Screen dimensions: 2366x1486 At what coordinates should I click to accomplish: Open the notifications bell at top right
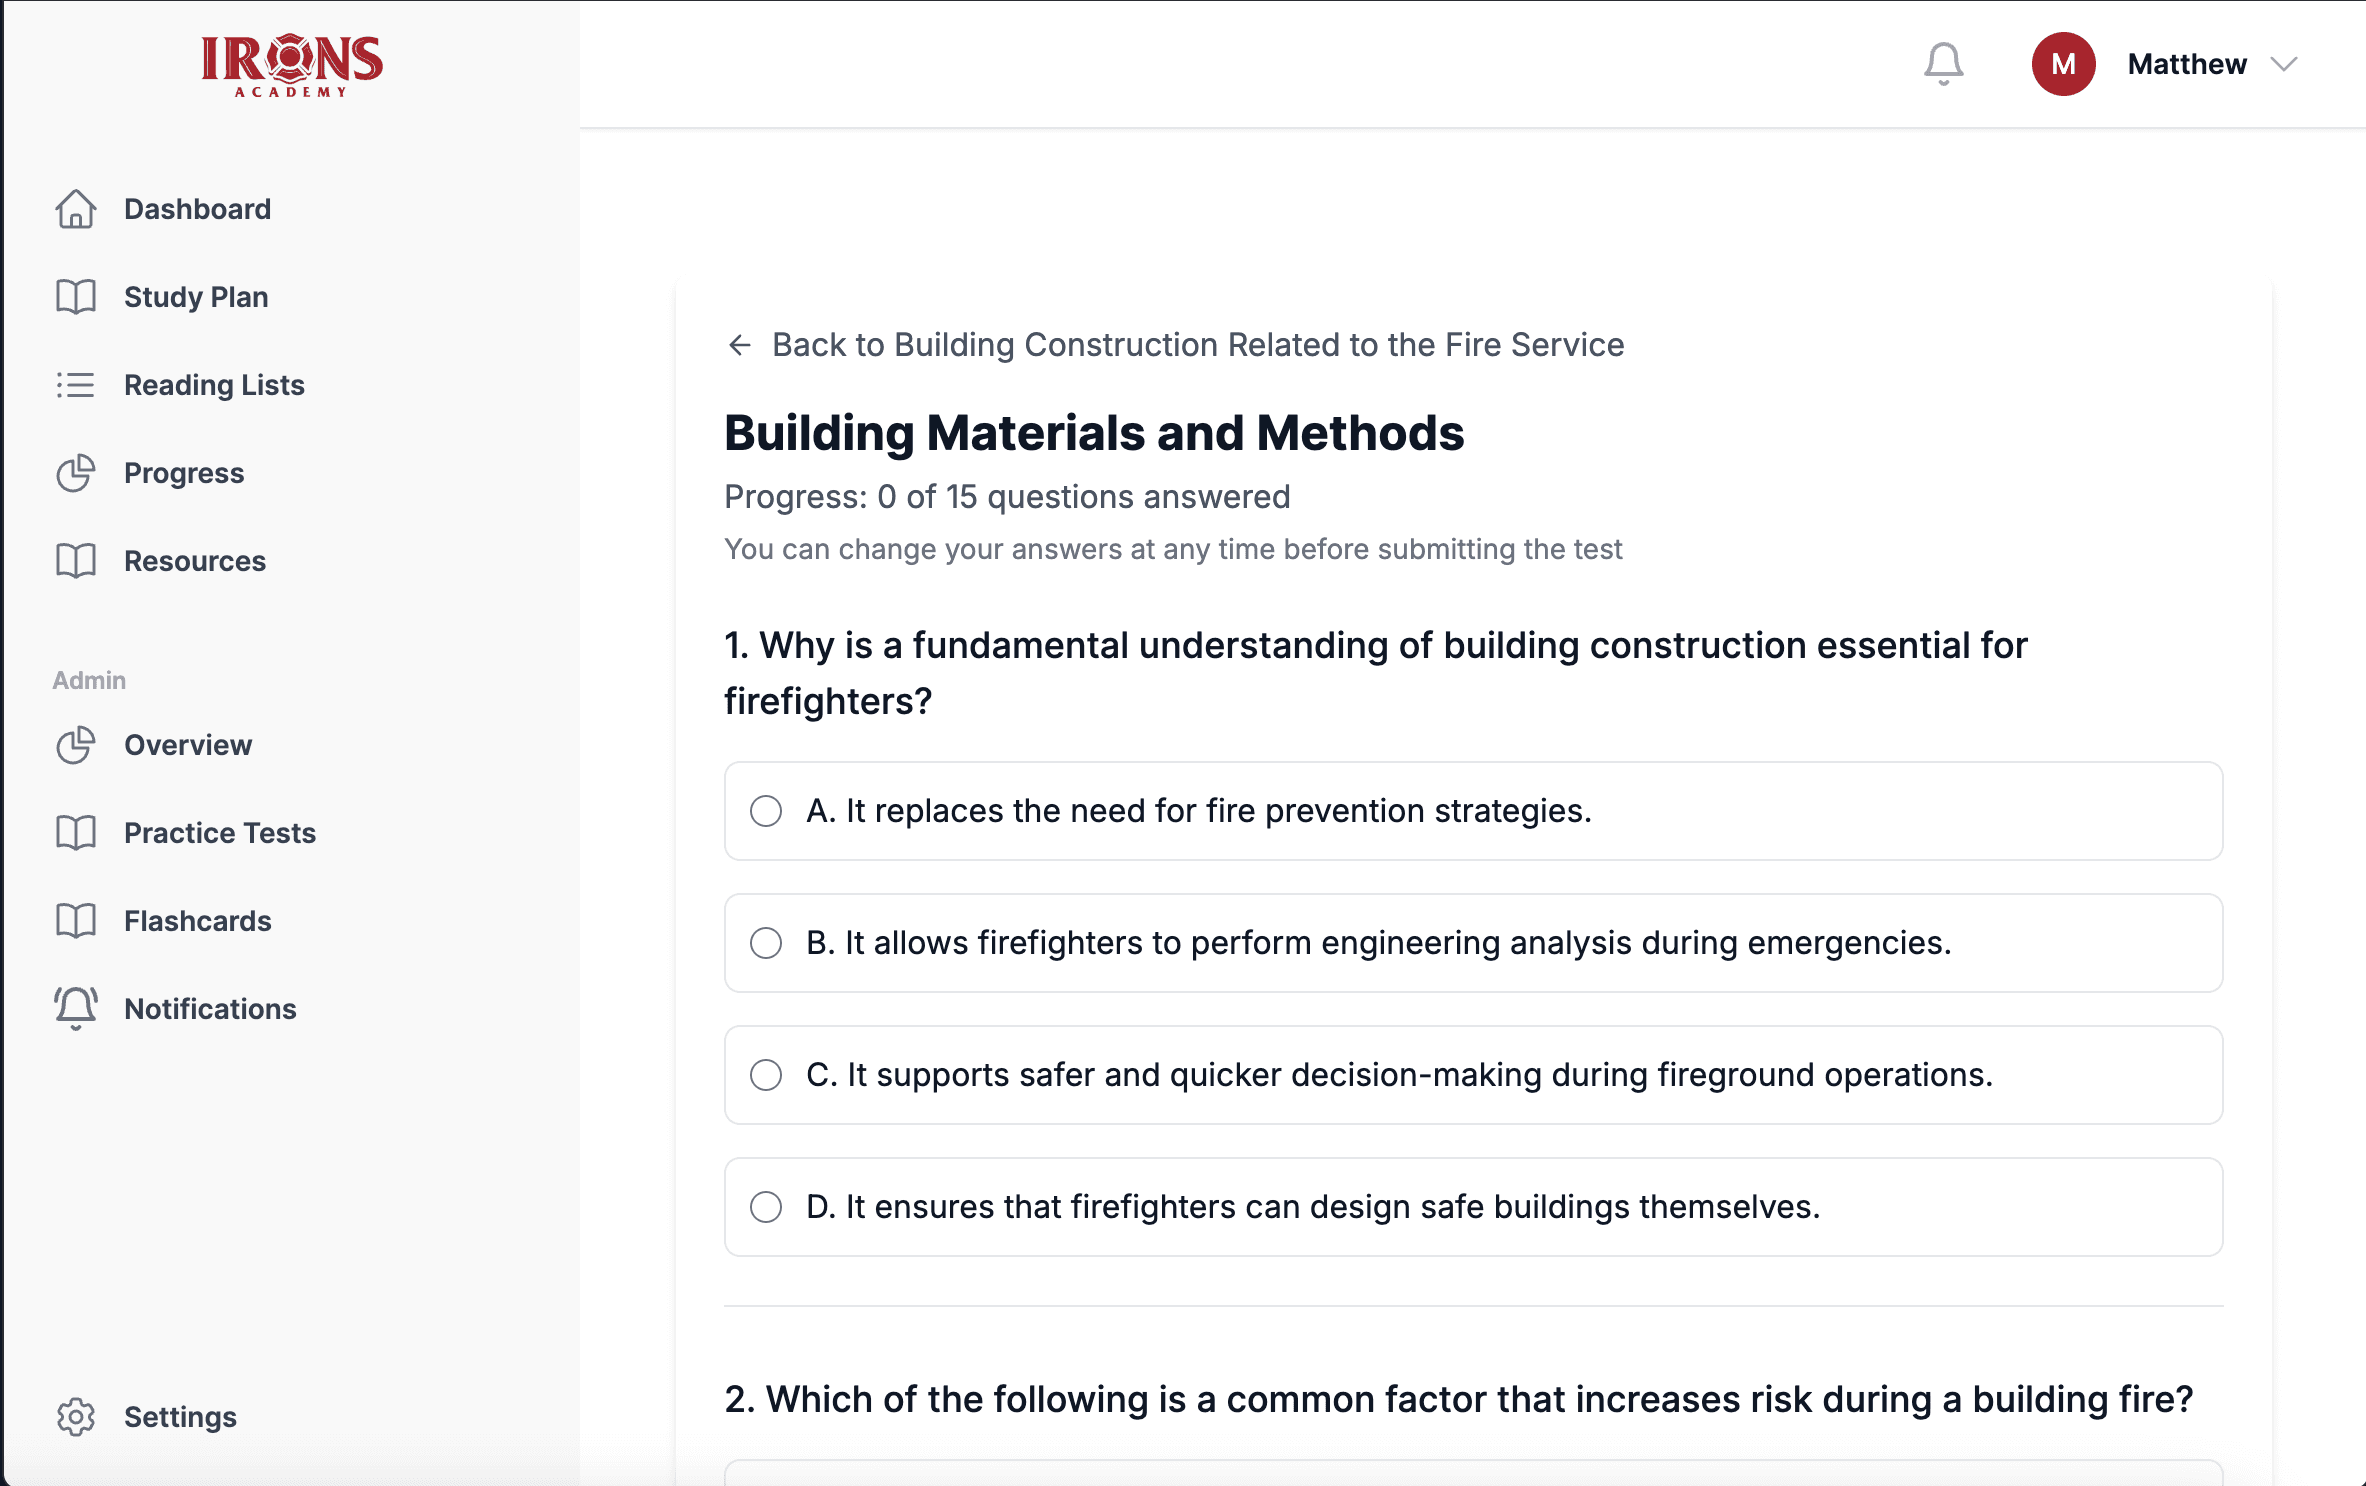tap(1943, 64)
